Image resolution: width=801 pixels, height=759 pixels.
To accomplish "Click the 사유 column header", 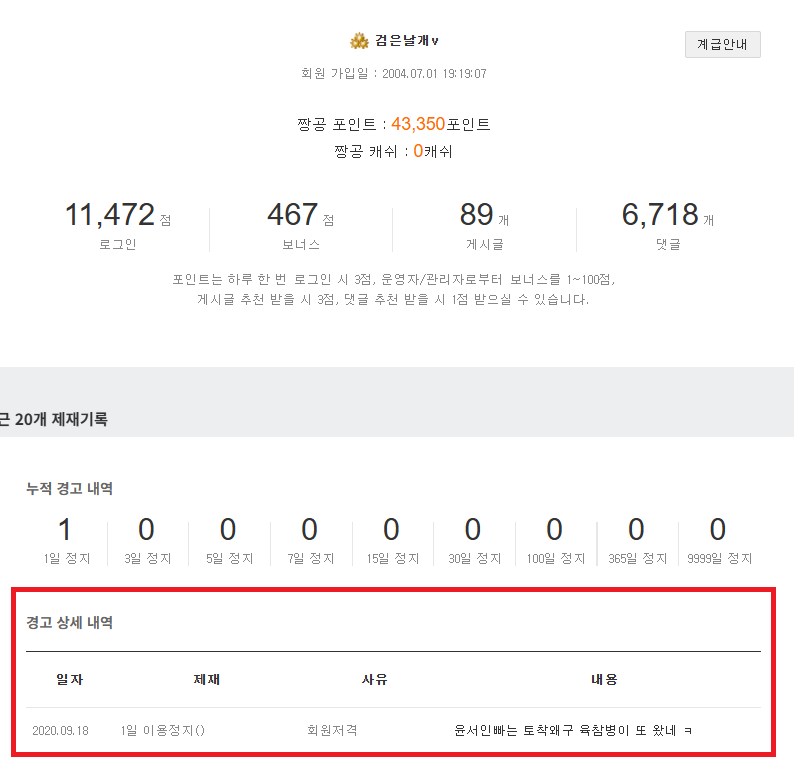I will [374, 680].
